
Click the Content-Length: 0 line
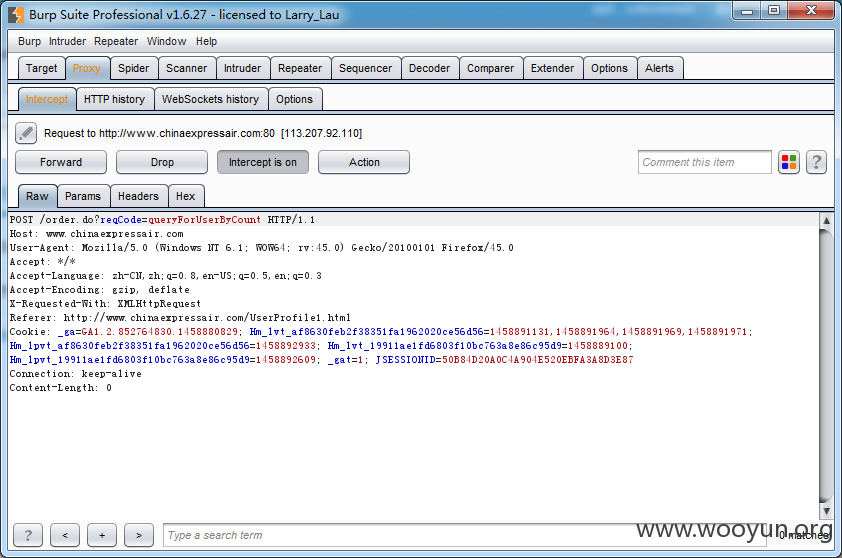point(61,387)
